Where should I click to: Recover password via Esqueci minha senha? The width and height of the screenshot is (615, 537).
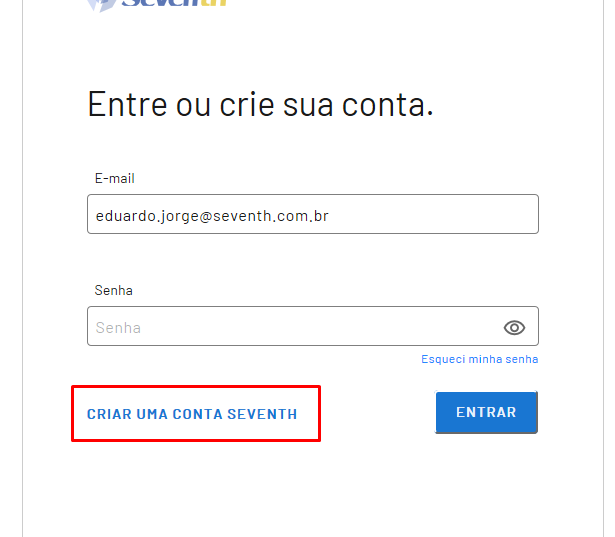pos(479,359)
